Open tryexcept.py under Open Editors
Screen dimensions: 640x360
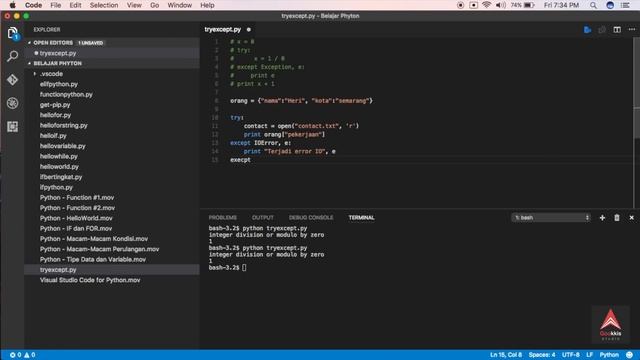[58, 53]
